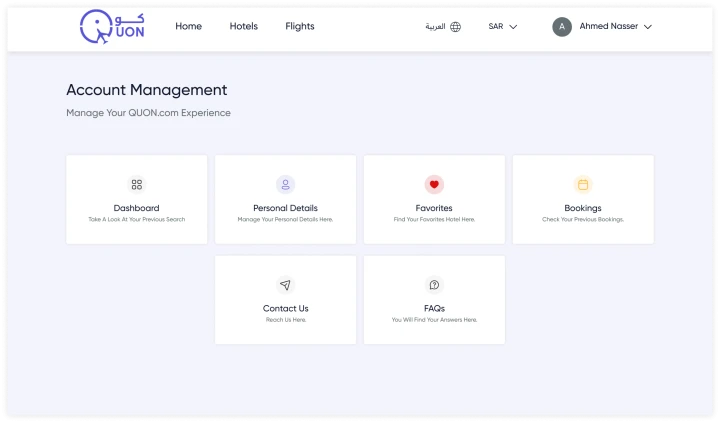The width and height of the screenshot is (720, 423).
Task: Open the Dashboard card title
Action: coord(137,208)
